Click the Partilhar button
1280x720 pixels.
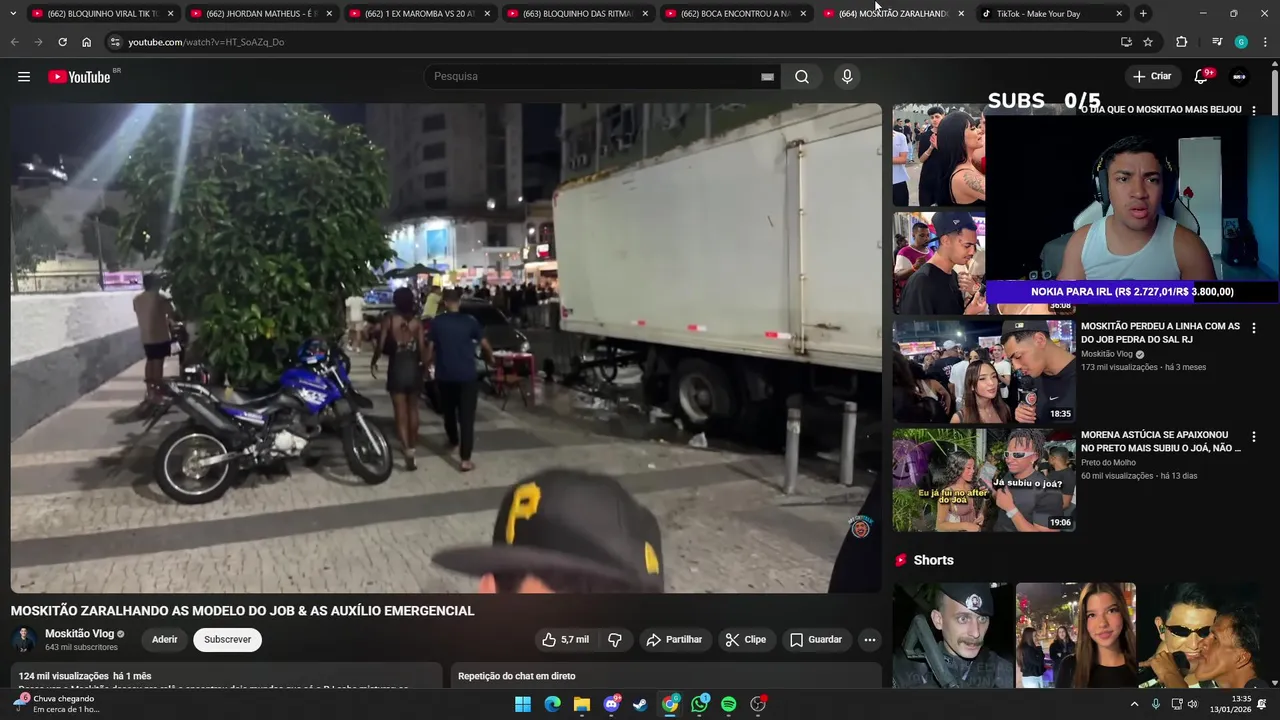pos(674,640)
